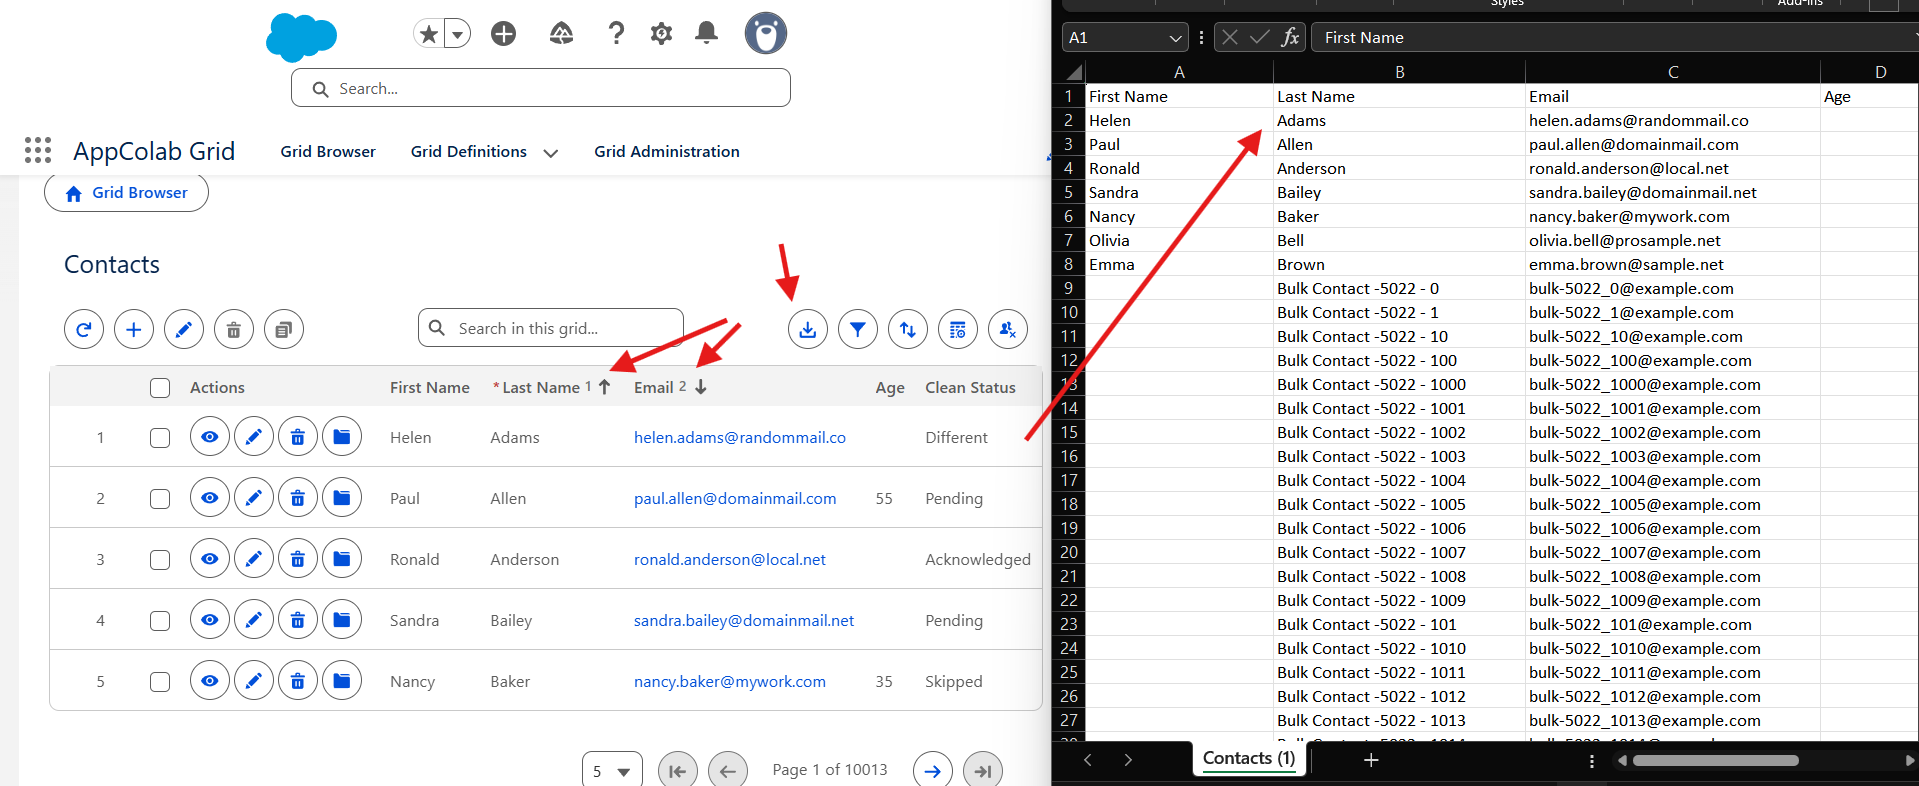Open the rows-per-page dropdown showing 5

[x=612, y=771]
